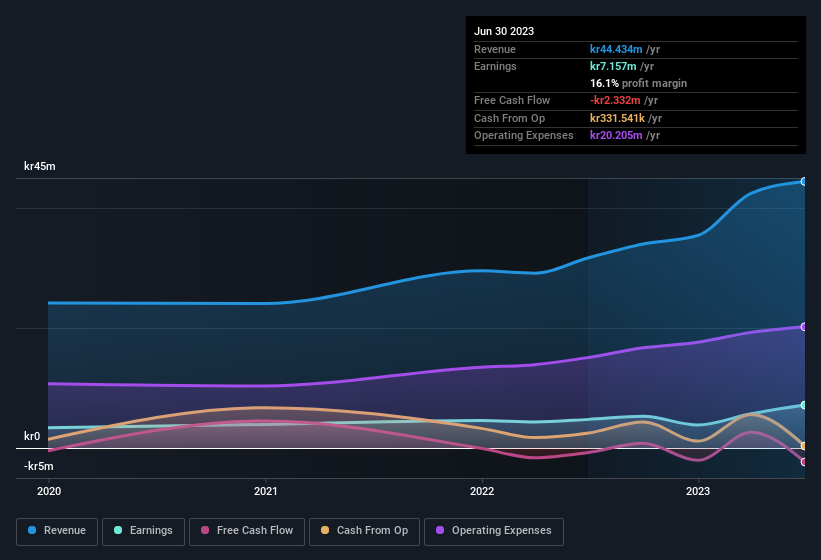Screen dimensions: 821x560
Task: Click the kr7.157m earnings value
Action: (x=613, y=66)
